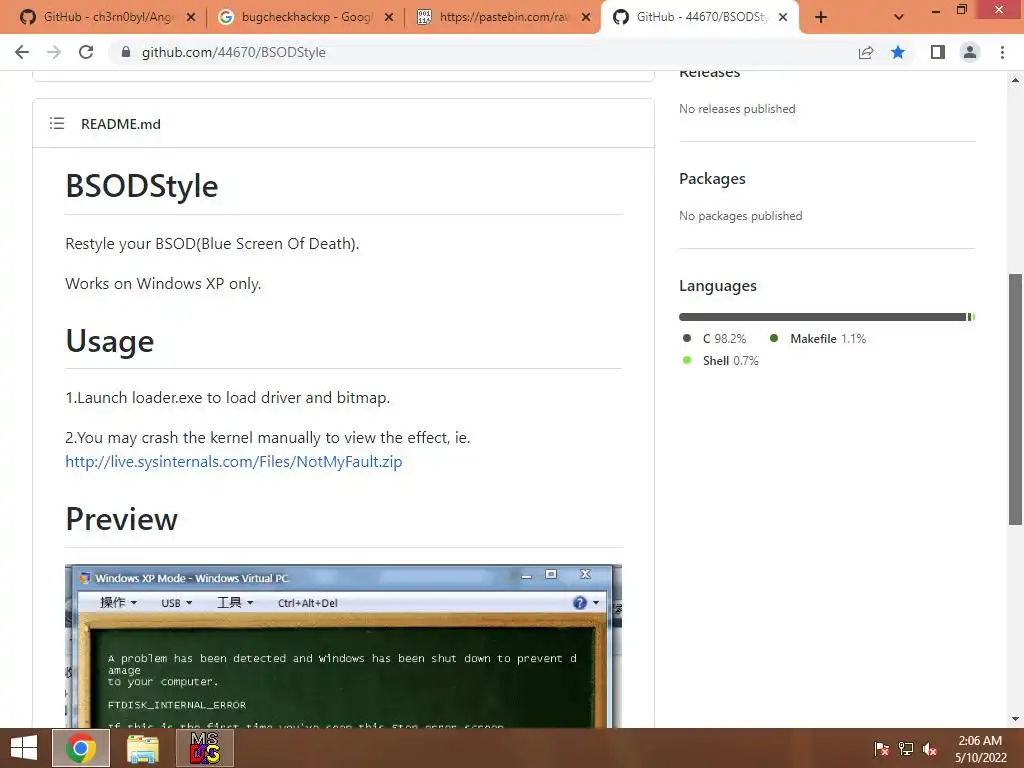Expand the tab search dropdown
This screenshot has width=1024, height=768.
pyautogui.click(x=899, y=17)
